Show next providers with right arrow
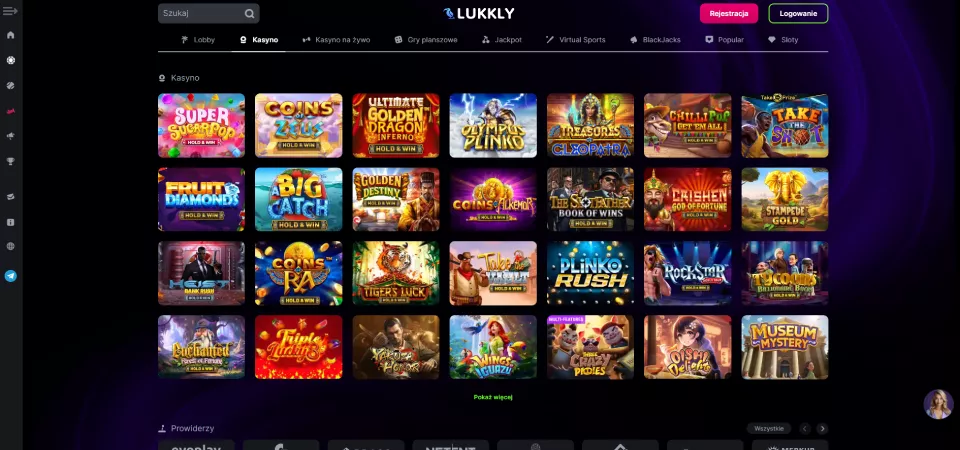This screenshot has width=960, height=450. 822,429
